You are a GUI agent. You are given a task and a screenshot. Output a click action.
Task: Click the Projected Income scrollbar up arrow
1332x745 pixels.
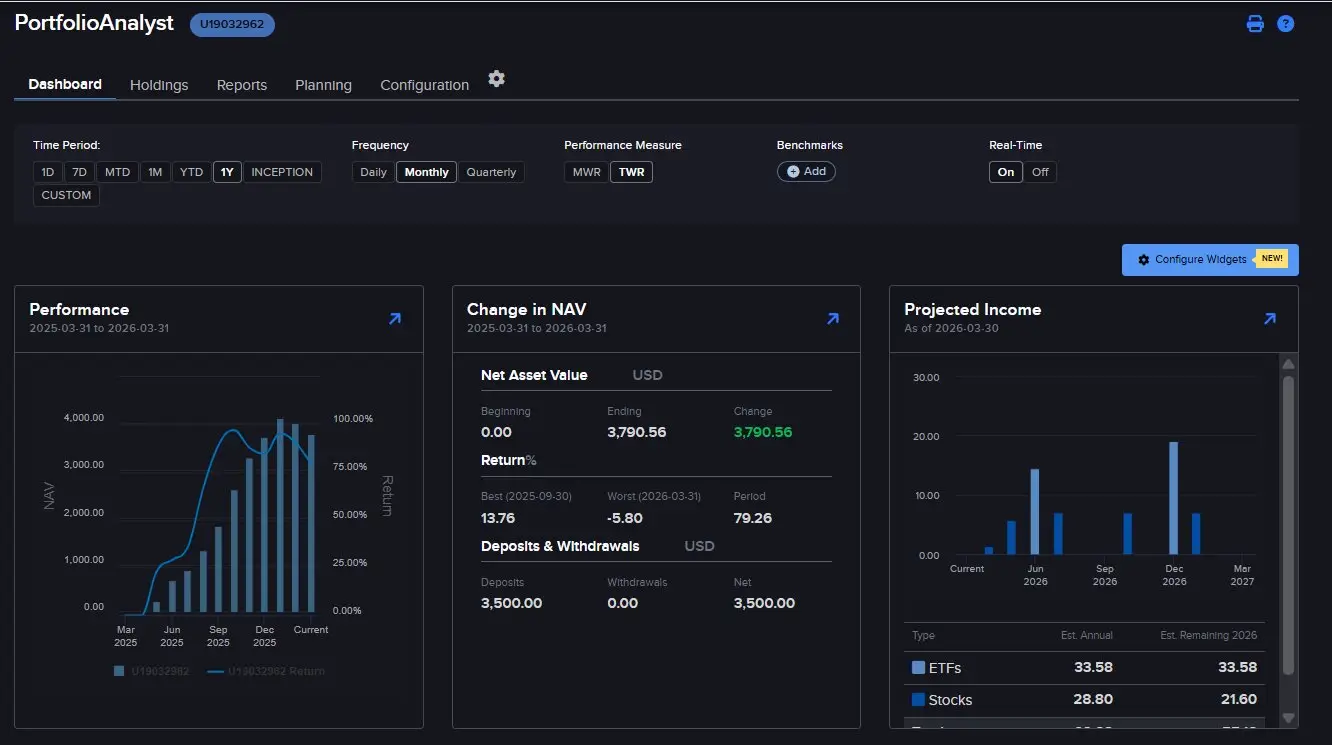click(x=1288, y=364)
